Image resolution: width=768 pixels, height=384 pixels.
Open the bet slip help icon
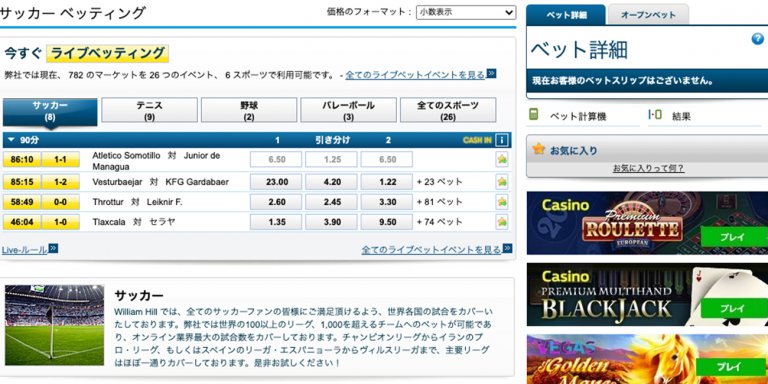(x=757, y=39)
